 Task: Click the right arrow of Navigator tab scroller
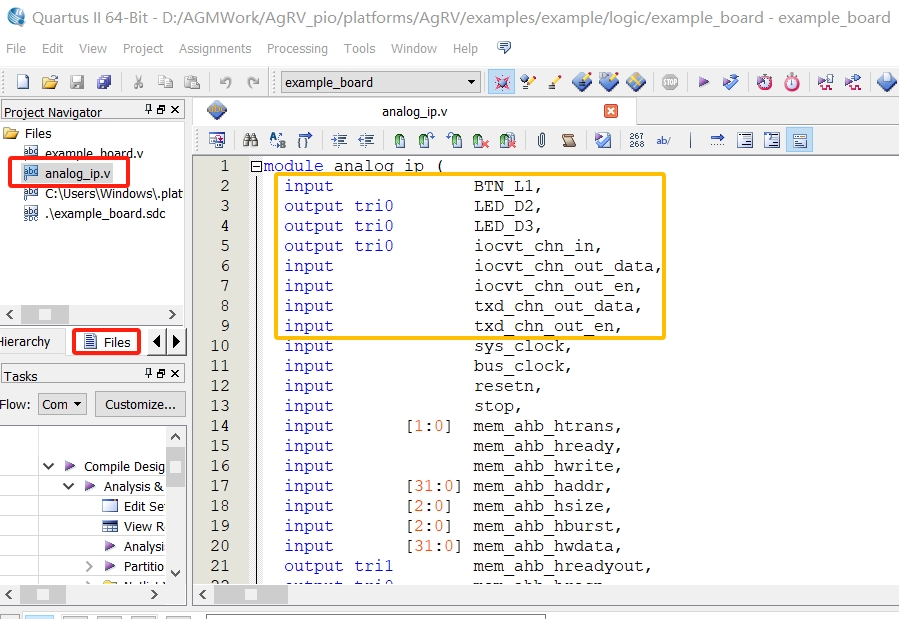tap(177, 342)
